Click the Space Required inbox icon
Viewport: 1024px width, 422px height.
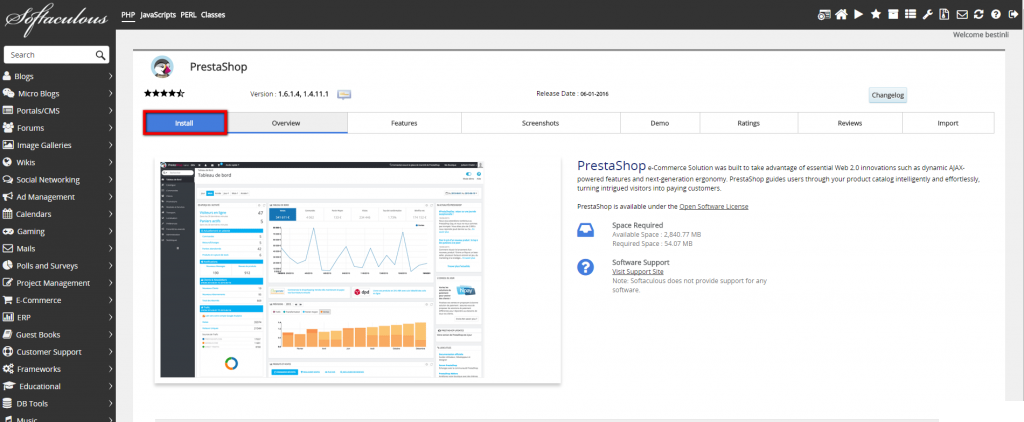pos(585,230)
